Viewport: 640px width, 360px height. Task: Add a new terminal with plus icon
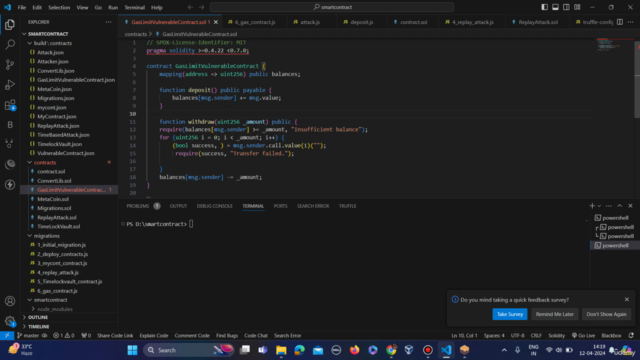[592, 206]
